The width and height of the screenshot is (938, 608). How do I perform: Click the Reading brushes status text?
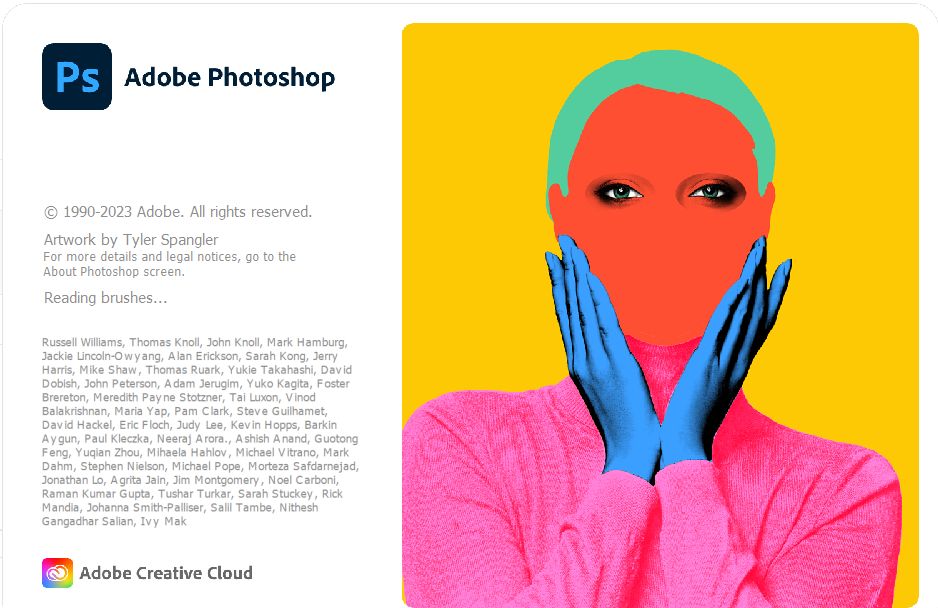[105, 297]
